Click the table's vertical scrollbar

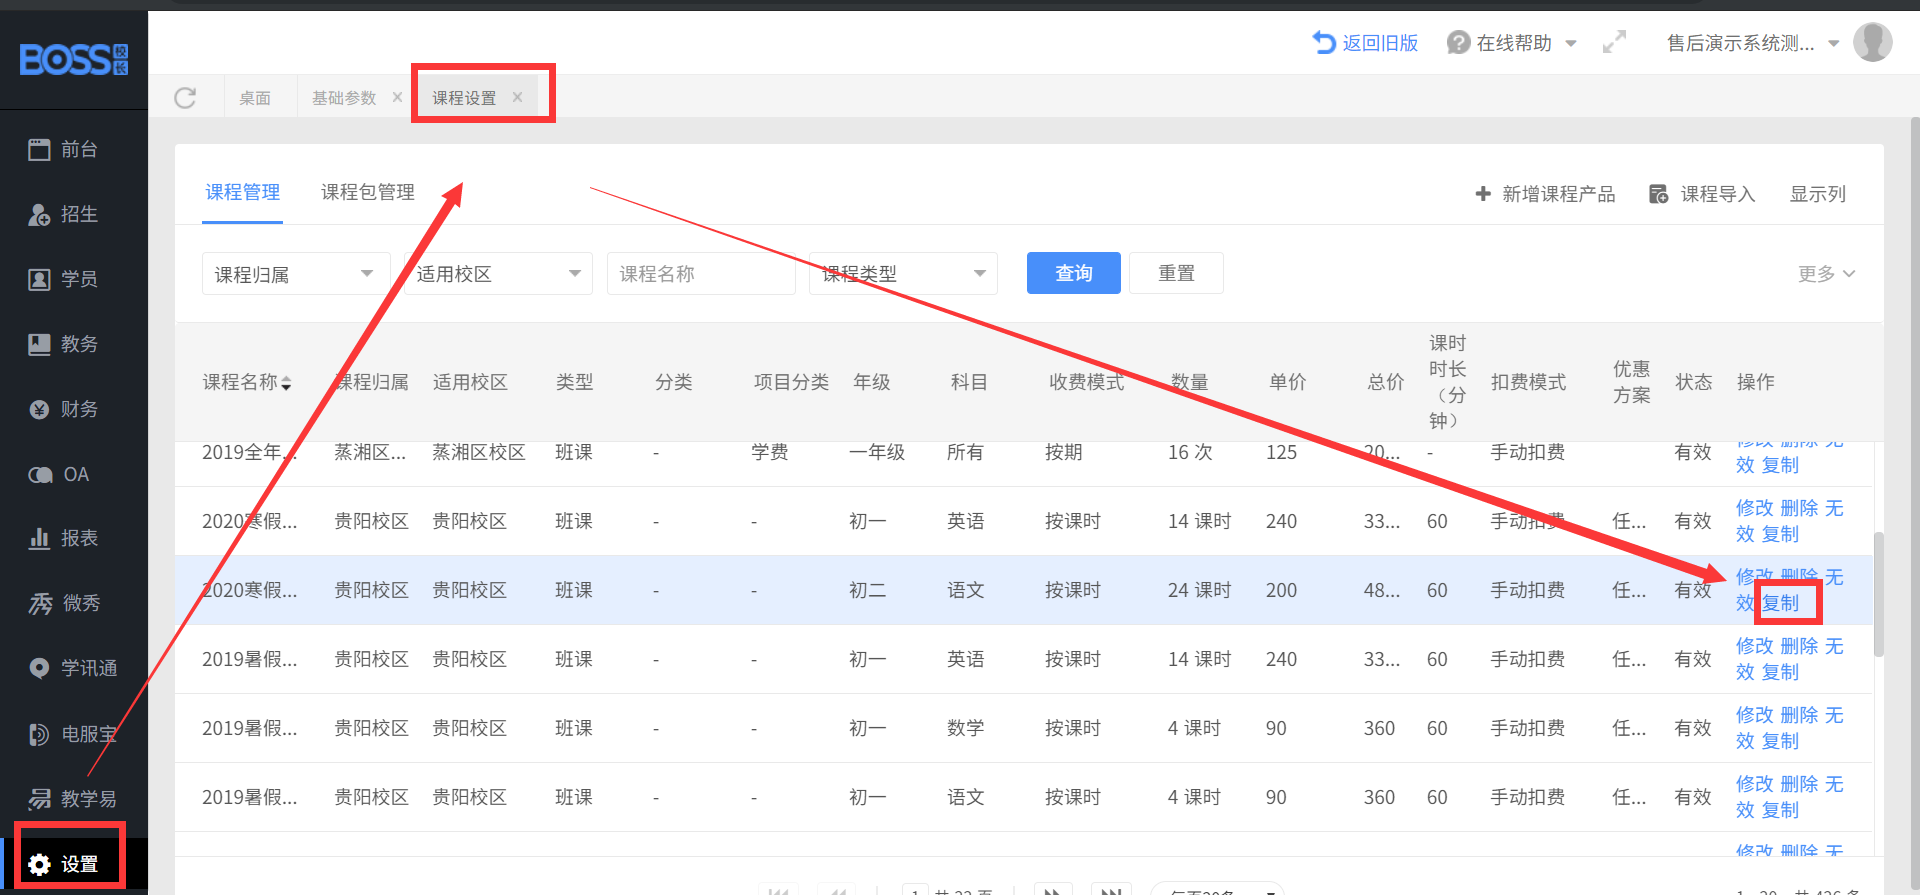[x=1879, y=594]
